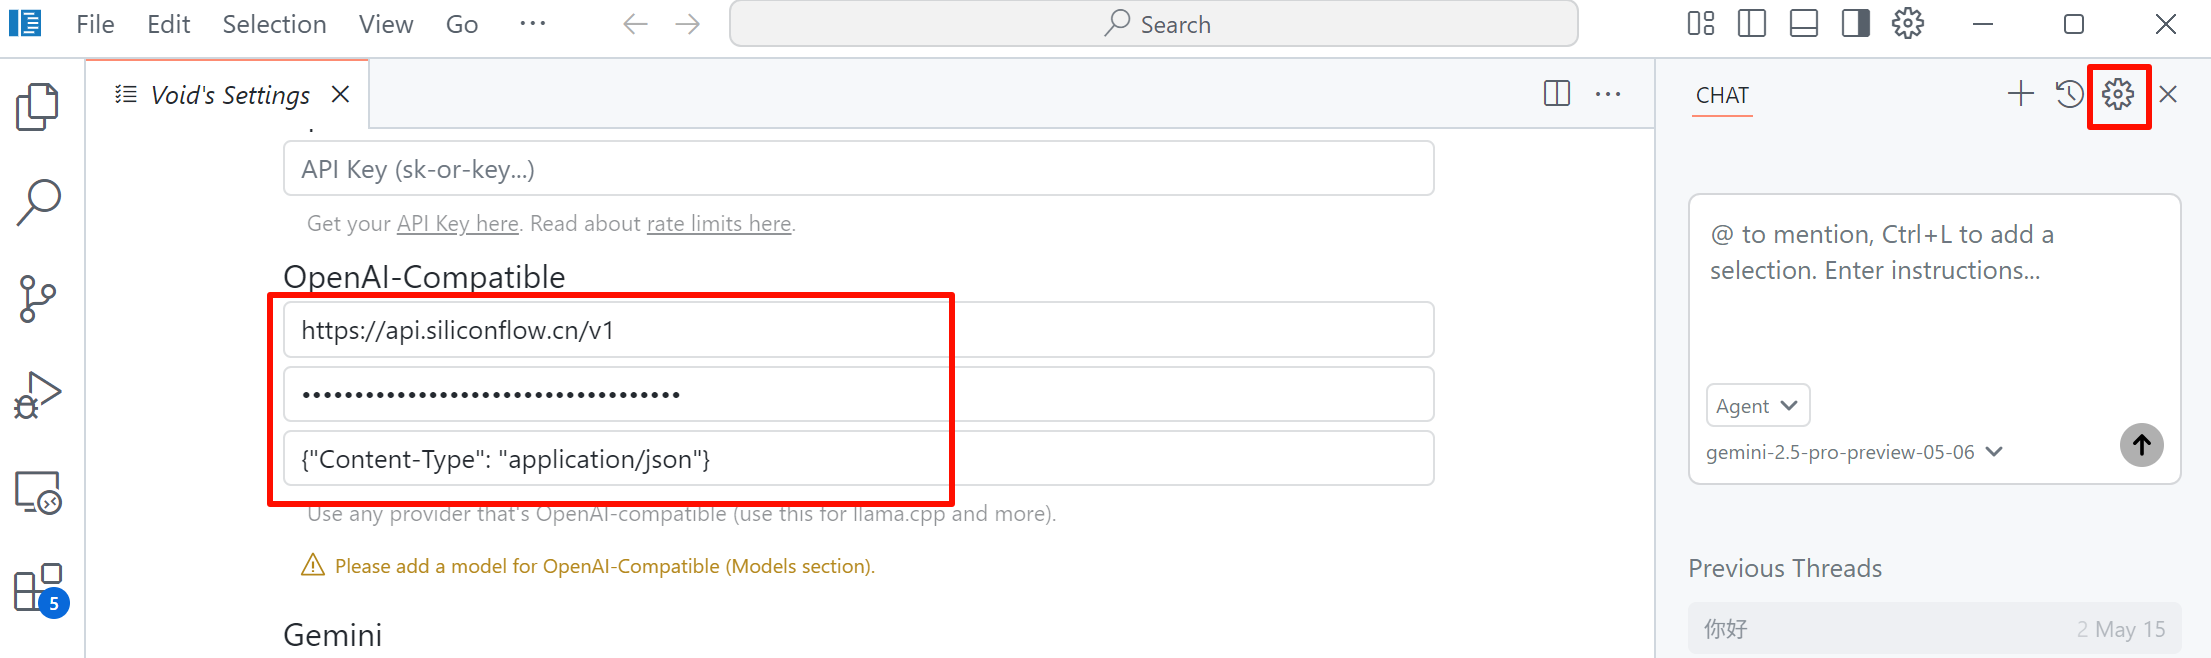Screen dimensions: 2211x658
Task: Open the Selection menu
Action: (x=274, y=24)
